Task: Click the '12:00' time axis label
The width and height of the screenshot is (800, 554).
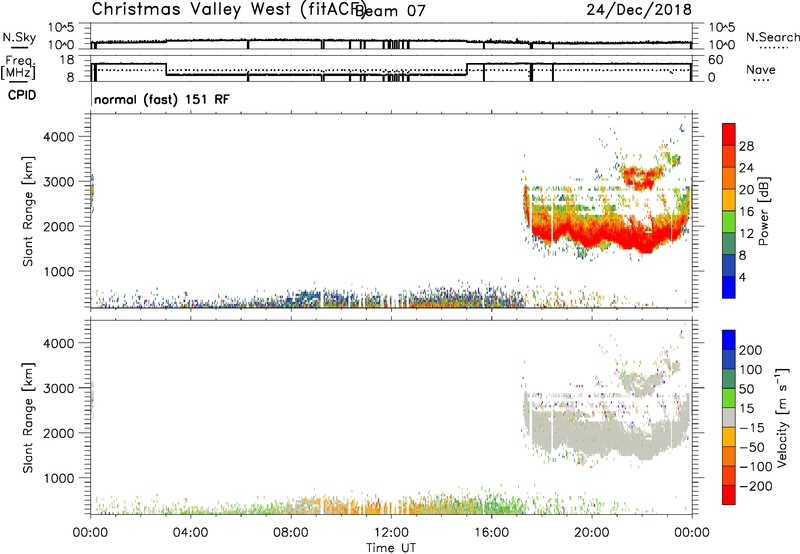Action: click(391, 533)
